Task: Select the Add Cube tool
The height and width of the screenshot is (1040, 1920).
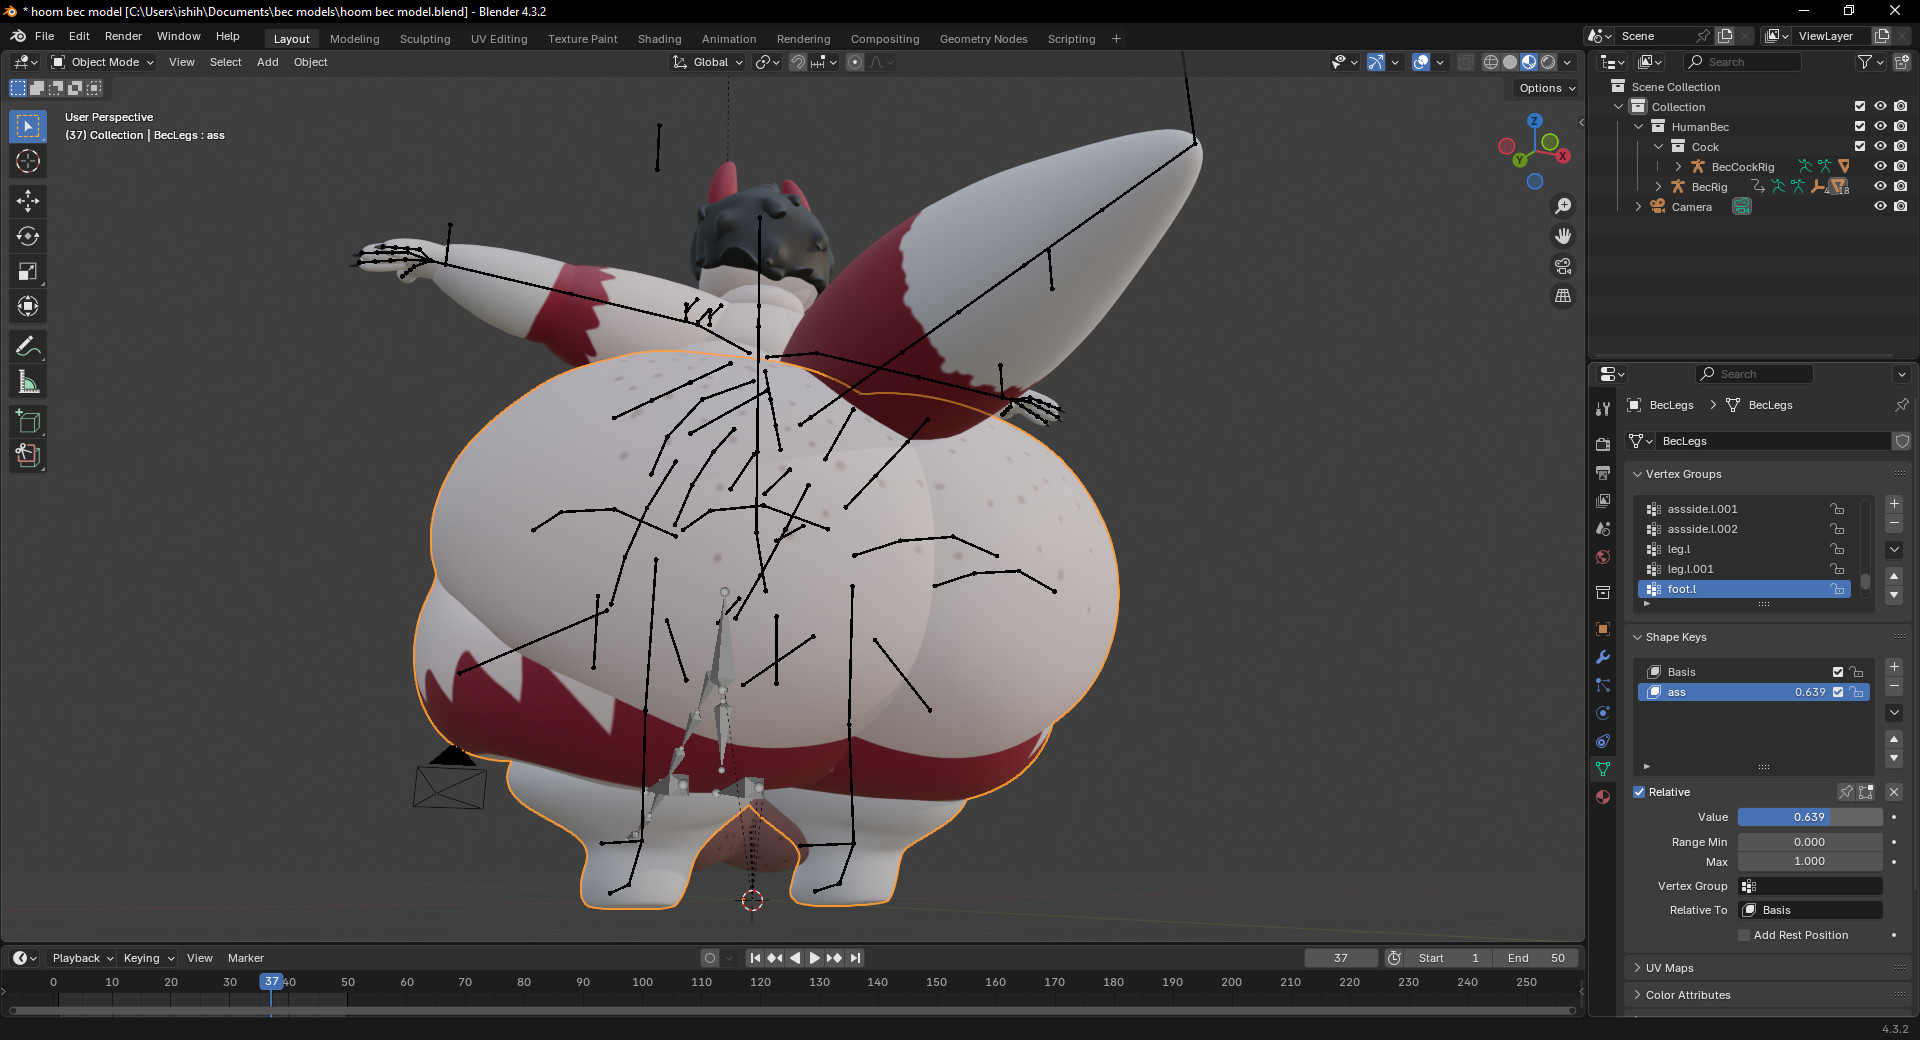Action: click(28, 421)
